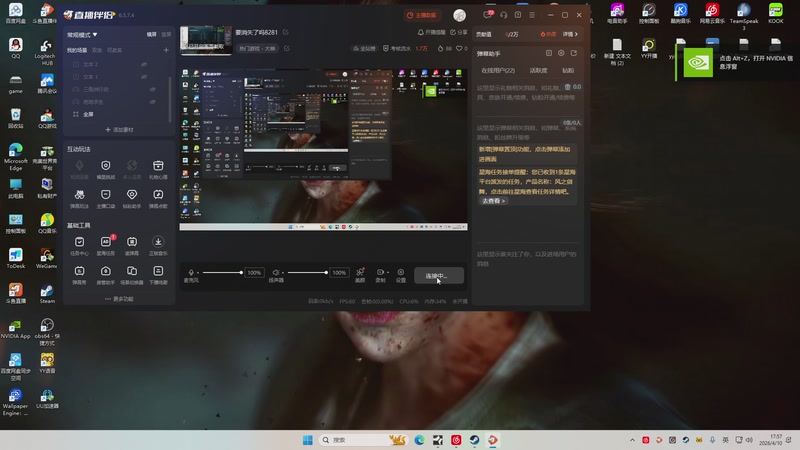Open 弹幕点歌 song request tool
Screen dimensions: 800x450
[x=158, y=198]
